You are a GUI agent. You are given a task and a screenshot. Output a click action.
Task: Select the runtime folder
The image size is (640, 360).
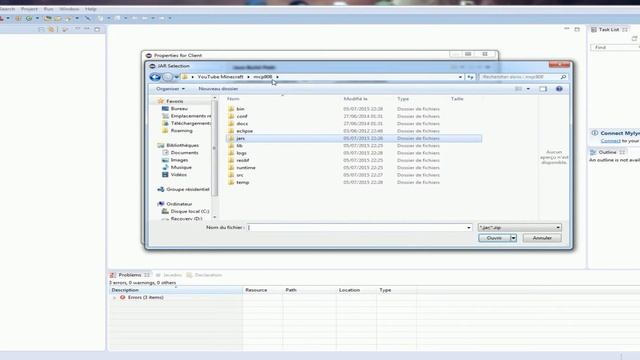point(246,168)
